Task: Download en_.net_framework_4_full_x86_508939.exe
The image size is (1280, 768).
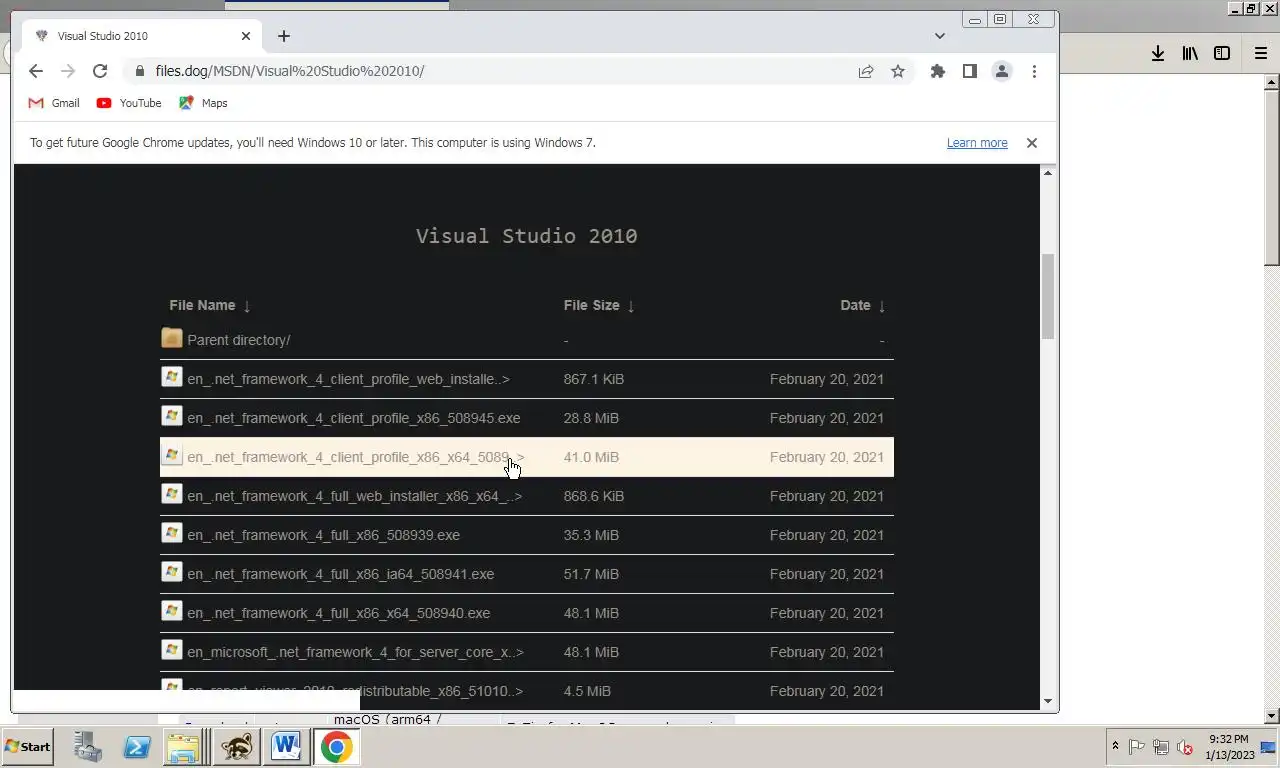Action: click(x=323, y=535)
